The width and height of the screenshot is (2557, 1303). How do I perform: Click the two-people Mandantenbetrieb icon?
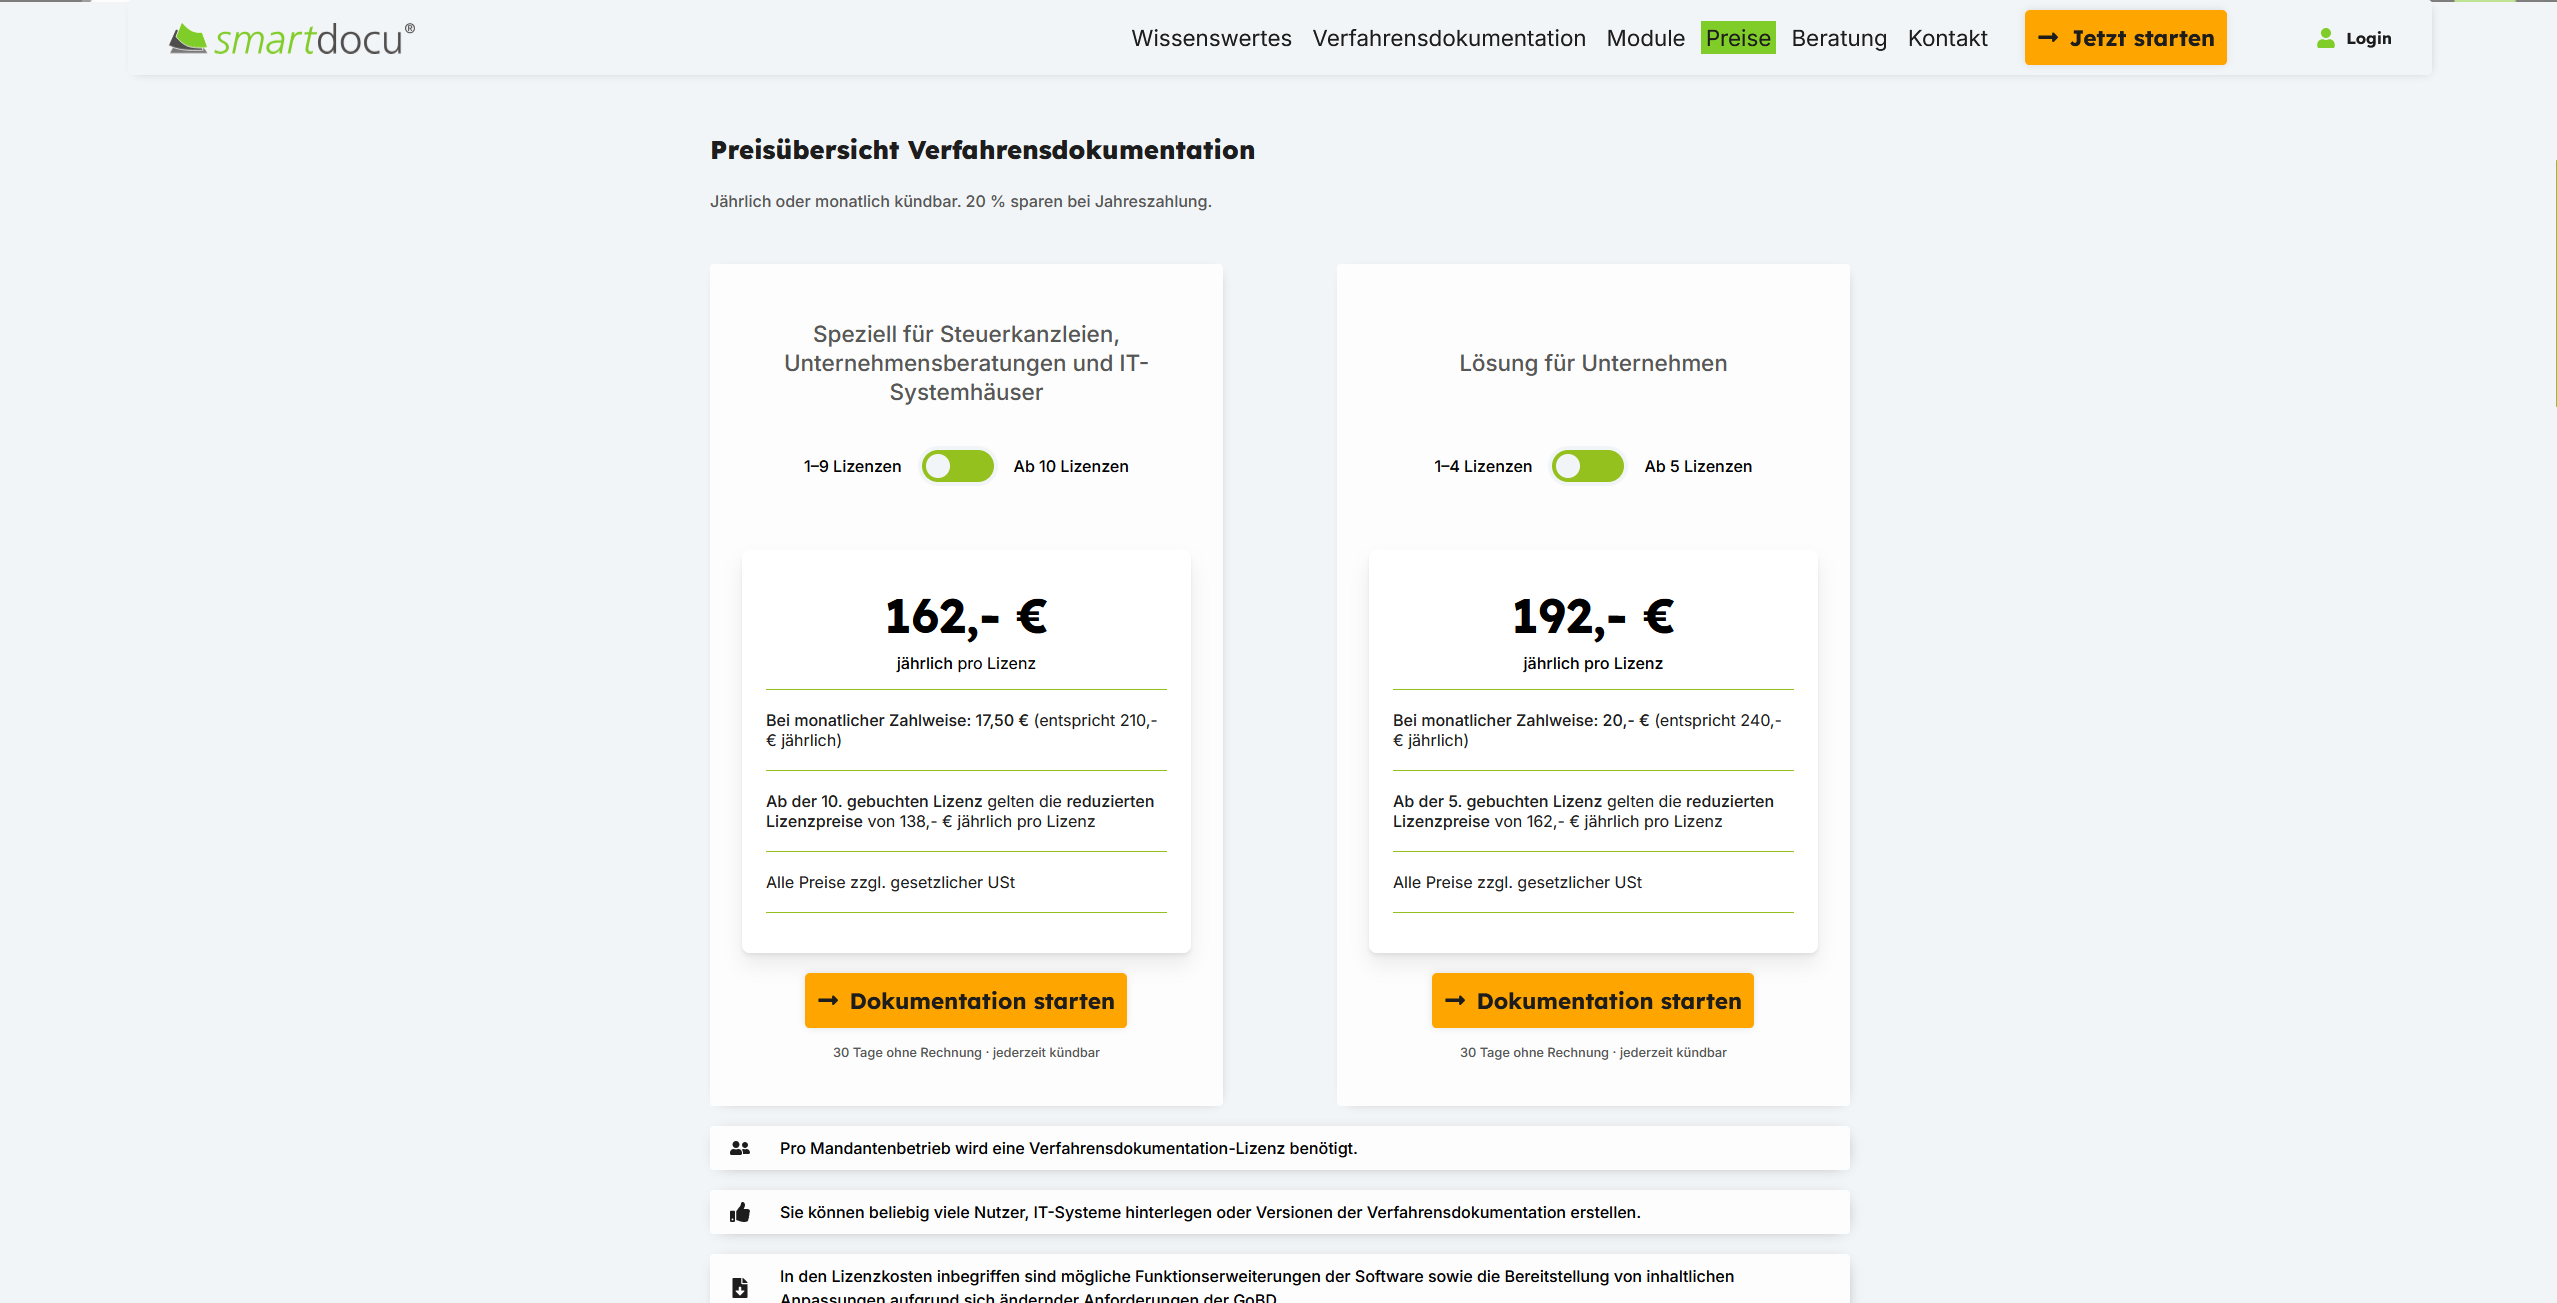point(740,1148)
